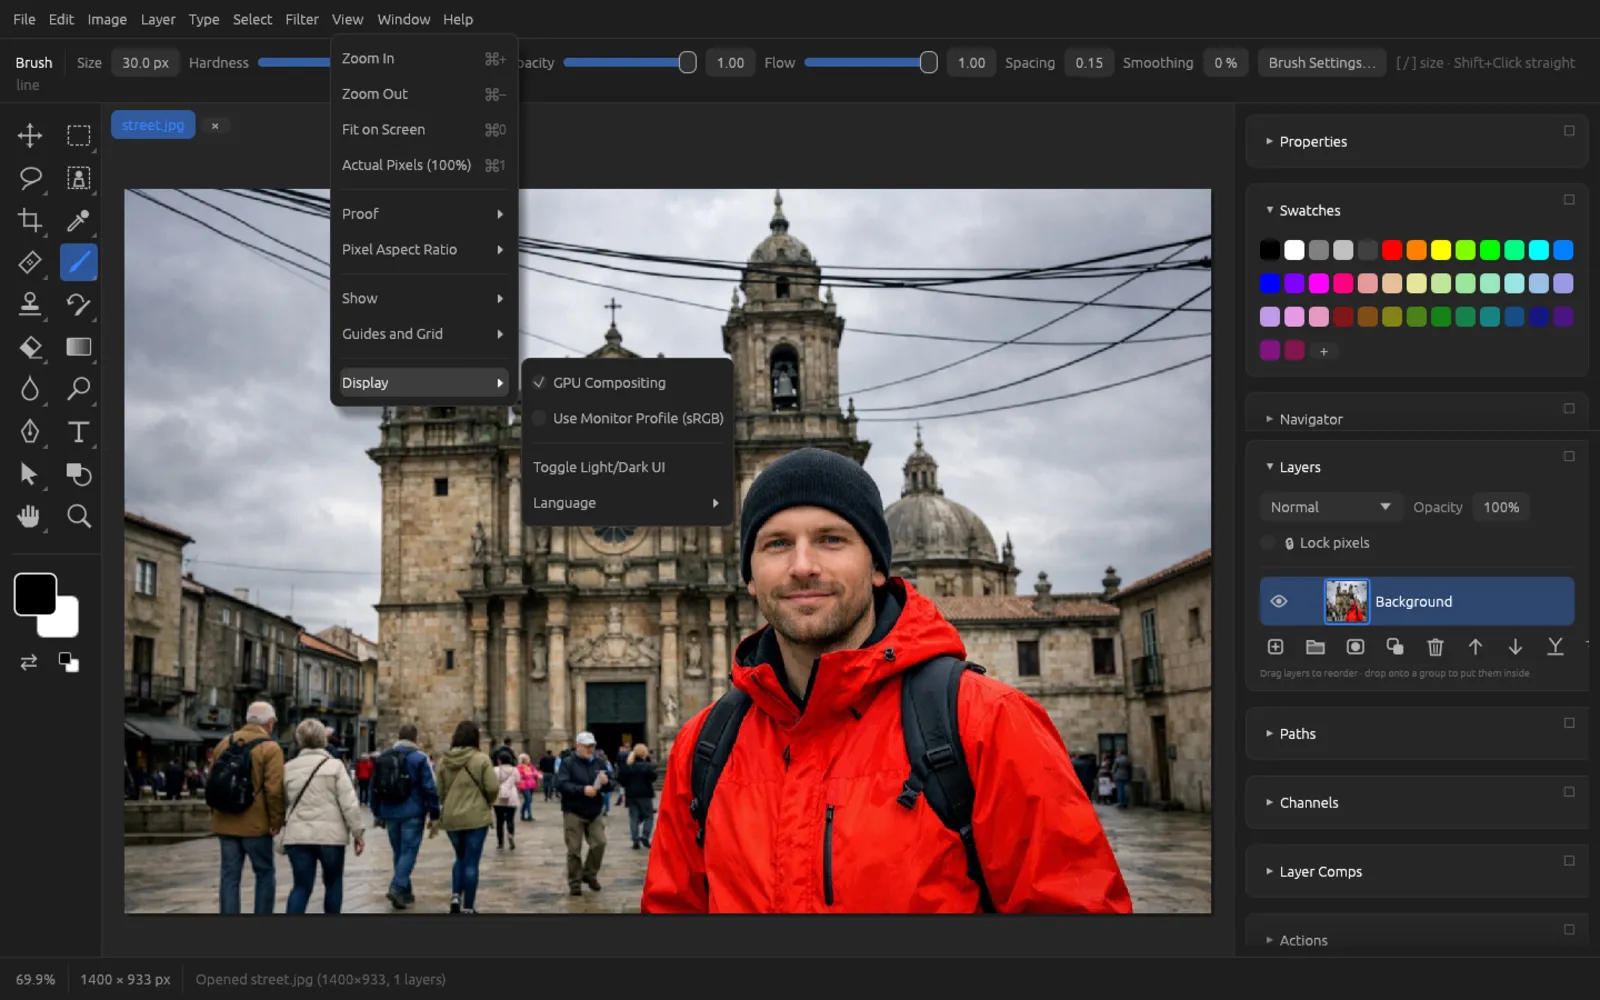Image resolution: width=1600 pixels, height=1000 pixels.
Task: Open the Normal blend mode dropdown
Action: 1330,507
